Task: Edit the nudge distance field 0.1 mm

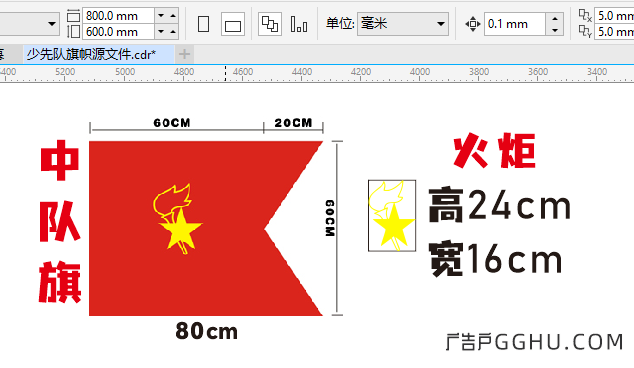Action: [x=515, y=24]
